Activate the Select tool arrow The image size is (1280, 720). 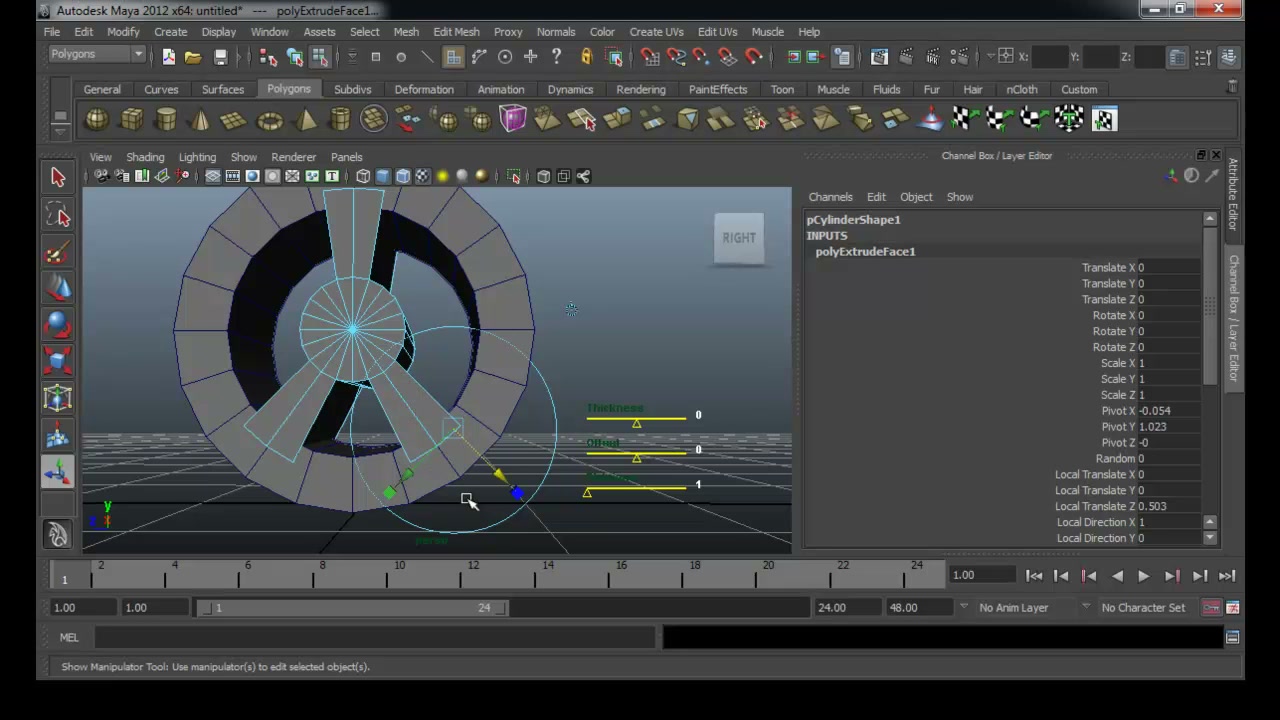(57, 177)
